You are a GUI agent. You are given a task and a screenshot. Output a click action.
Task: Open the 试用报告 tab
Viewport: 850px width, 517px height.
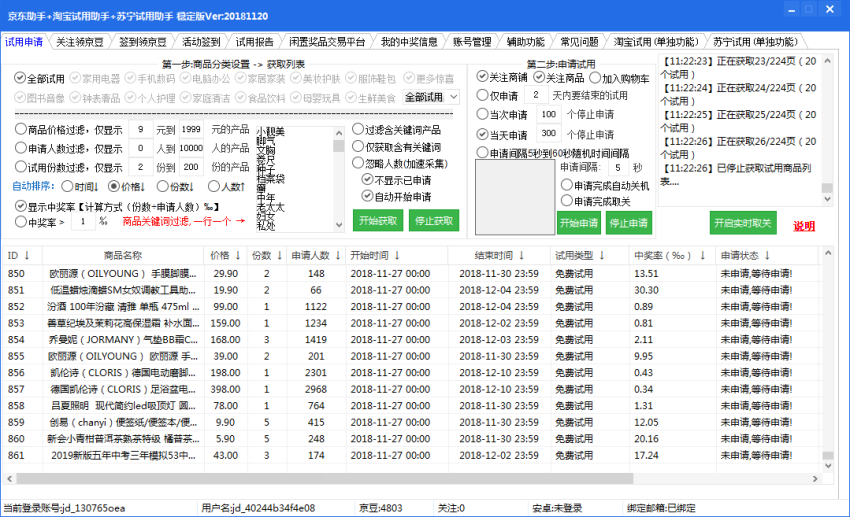click(x=254, y=42)
